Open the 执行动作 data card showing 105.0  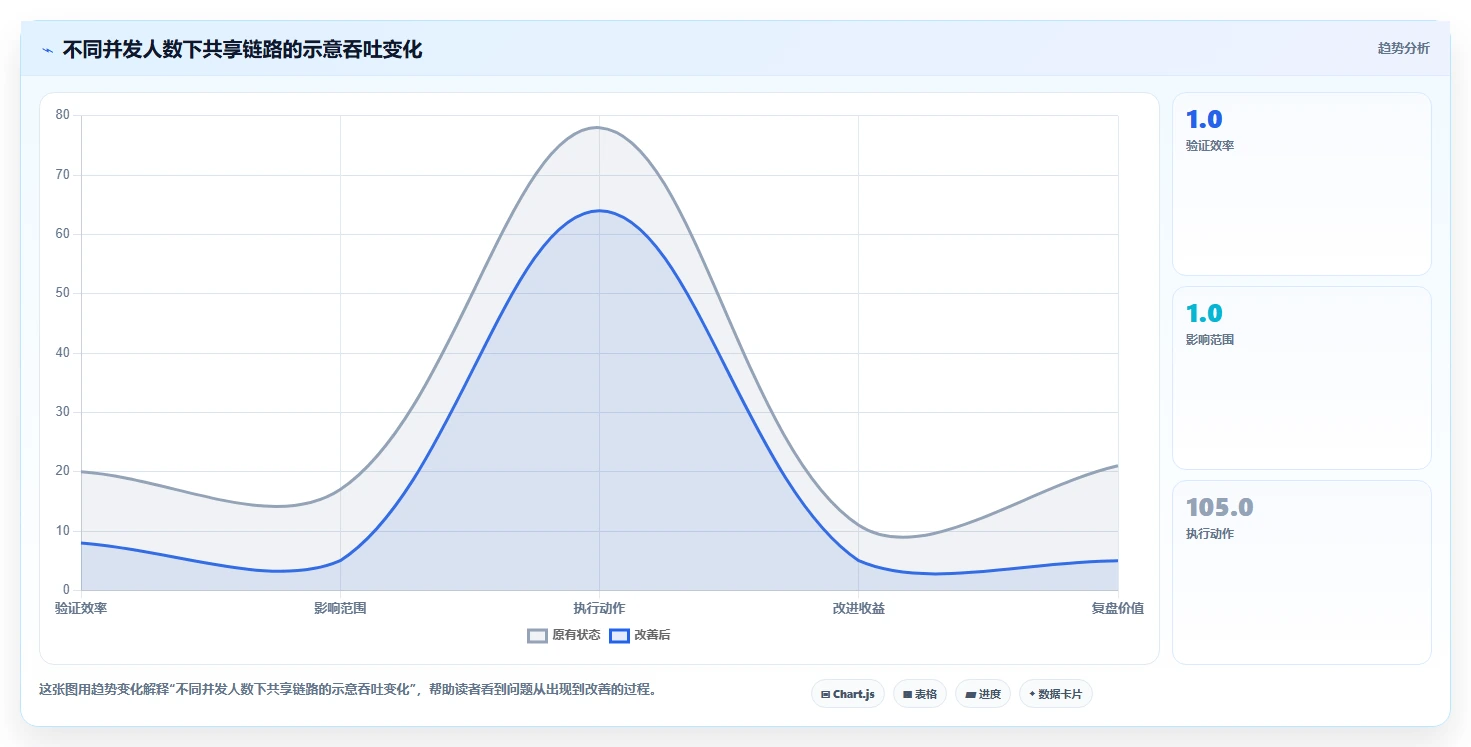(1301, 572)
